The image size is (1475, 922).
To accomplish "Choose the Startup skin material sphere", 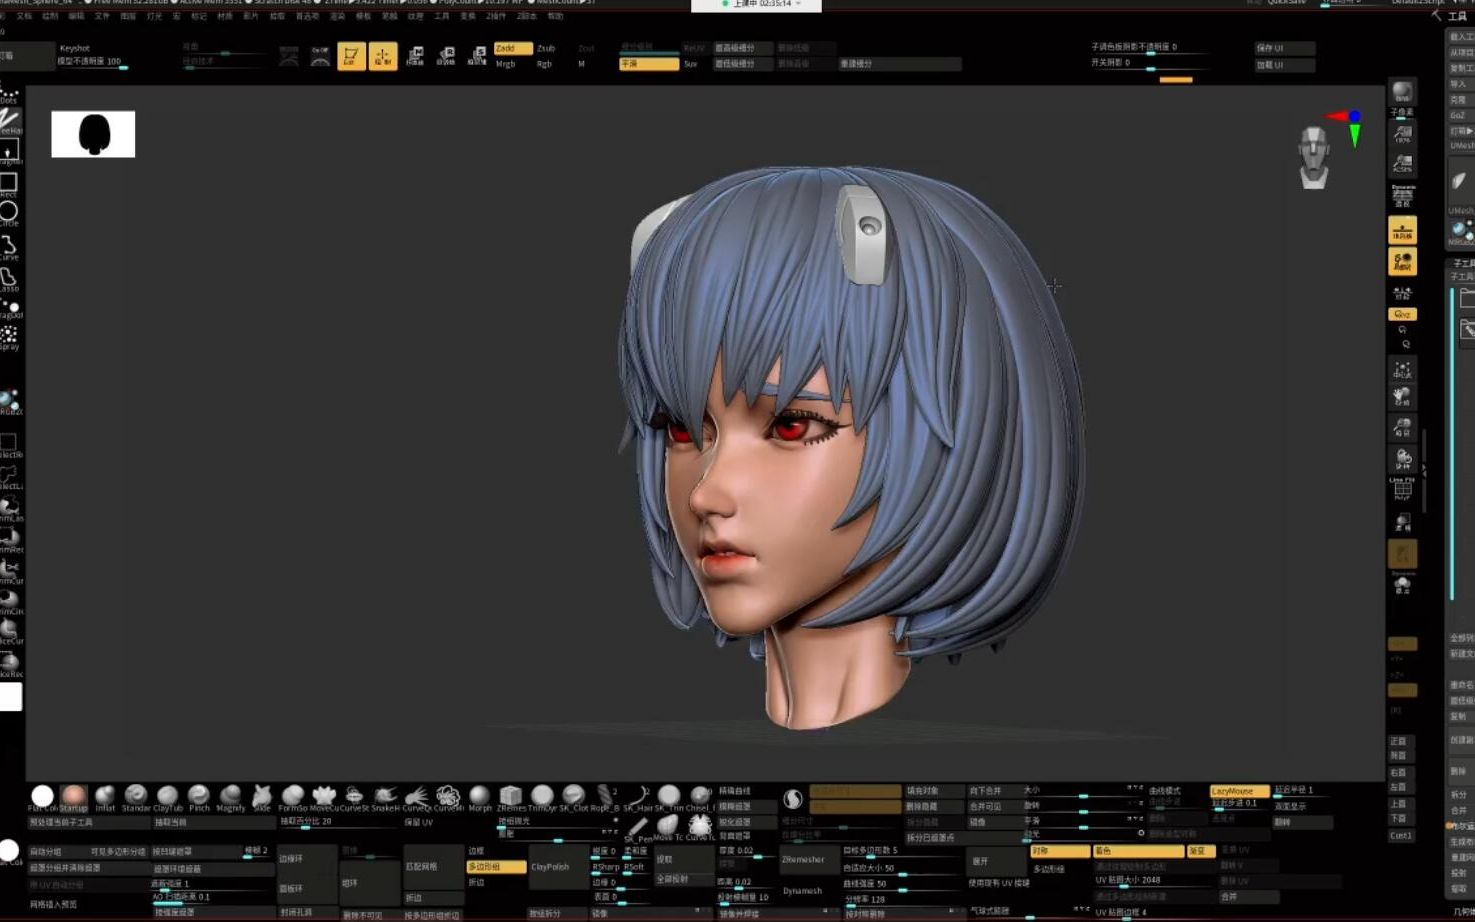I will tap(73, 798).
